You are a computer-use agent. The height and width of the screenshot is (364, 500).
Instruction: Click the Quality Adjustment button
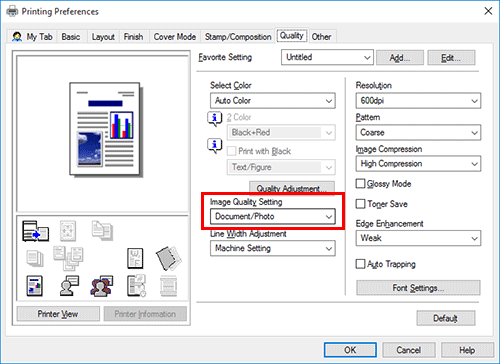point(292,188)
